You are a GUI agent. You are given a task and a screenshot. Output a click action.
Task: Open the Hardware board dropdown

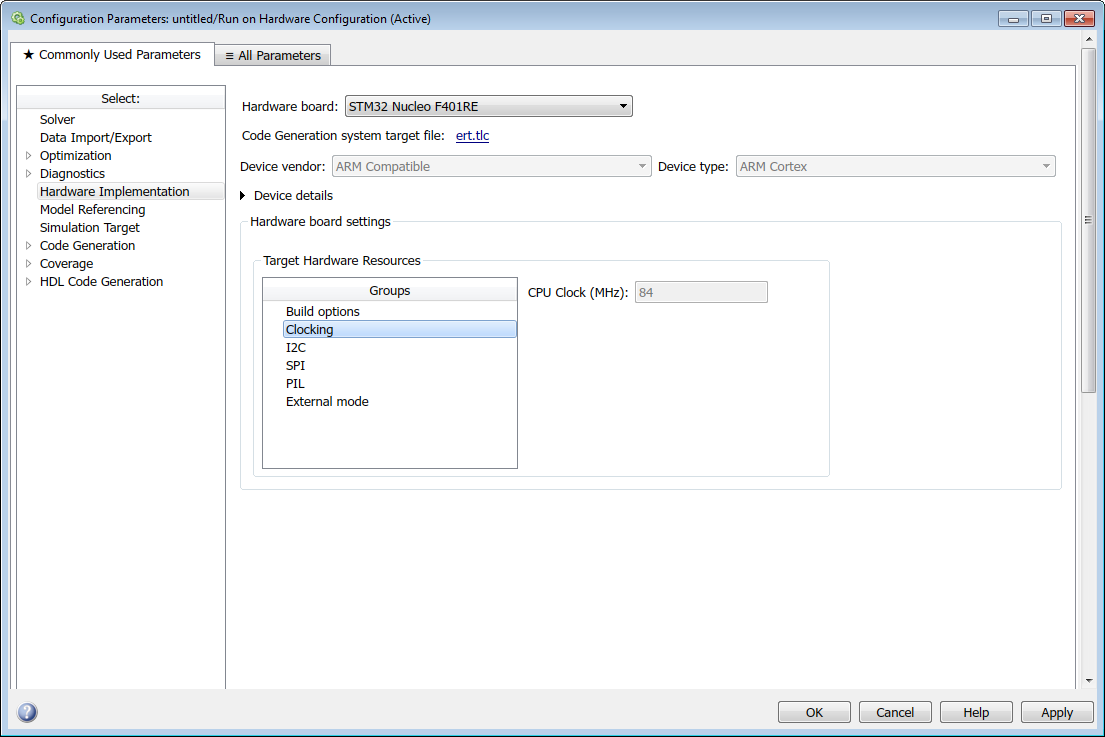(623, 105)
